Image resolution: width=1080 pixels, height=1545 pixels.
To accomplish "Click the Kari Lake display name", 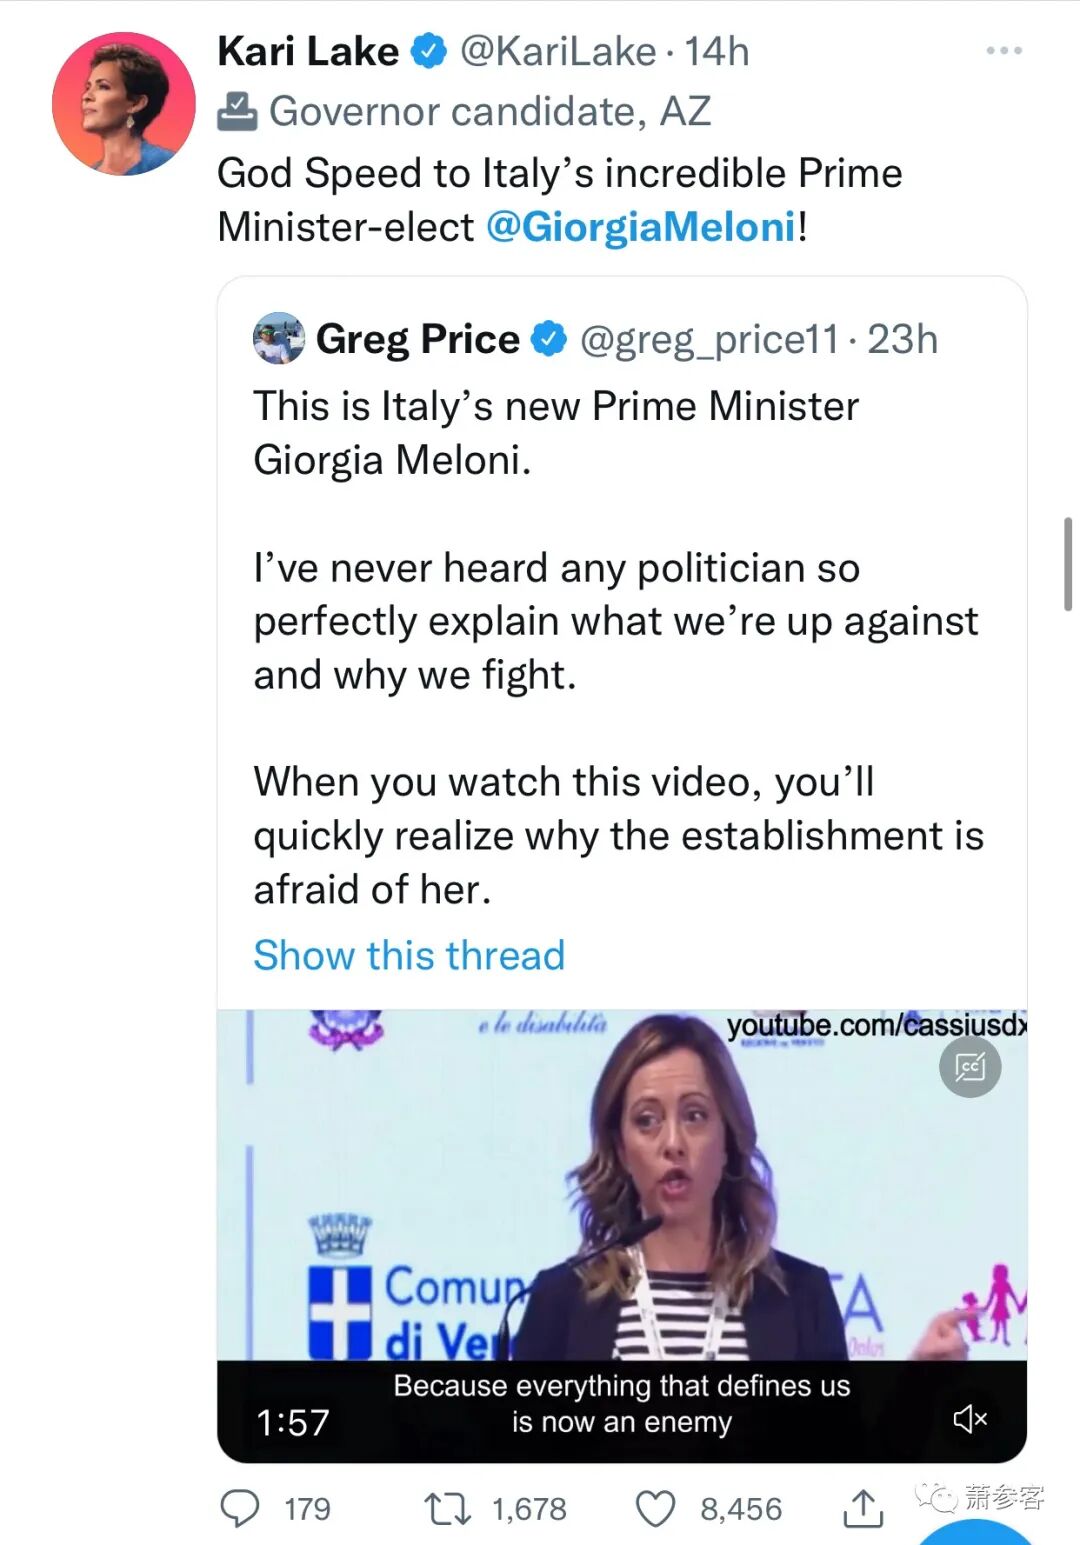I will click(x=308, y=51).
